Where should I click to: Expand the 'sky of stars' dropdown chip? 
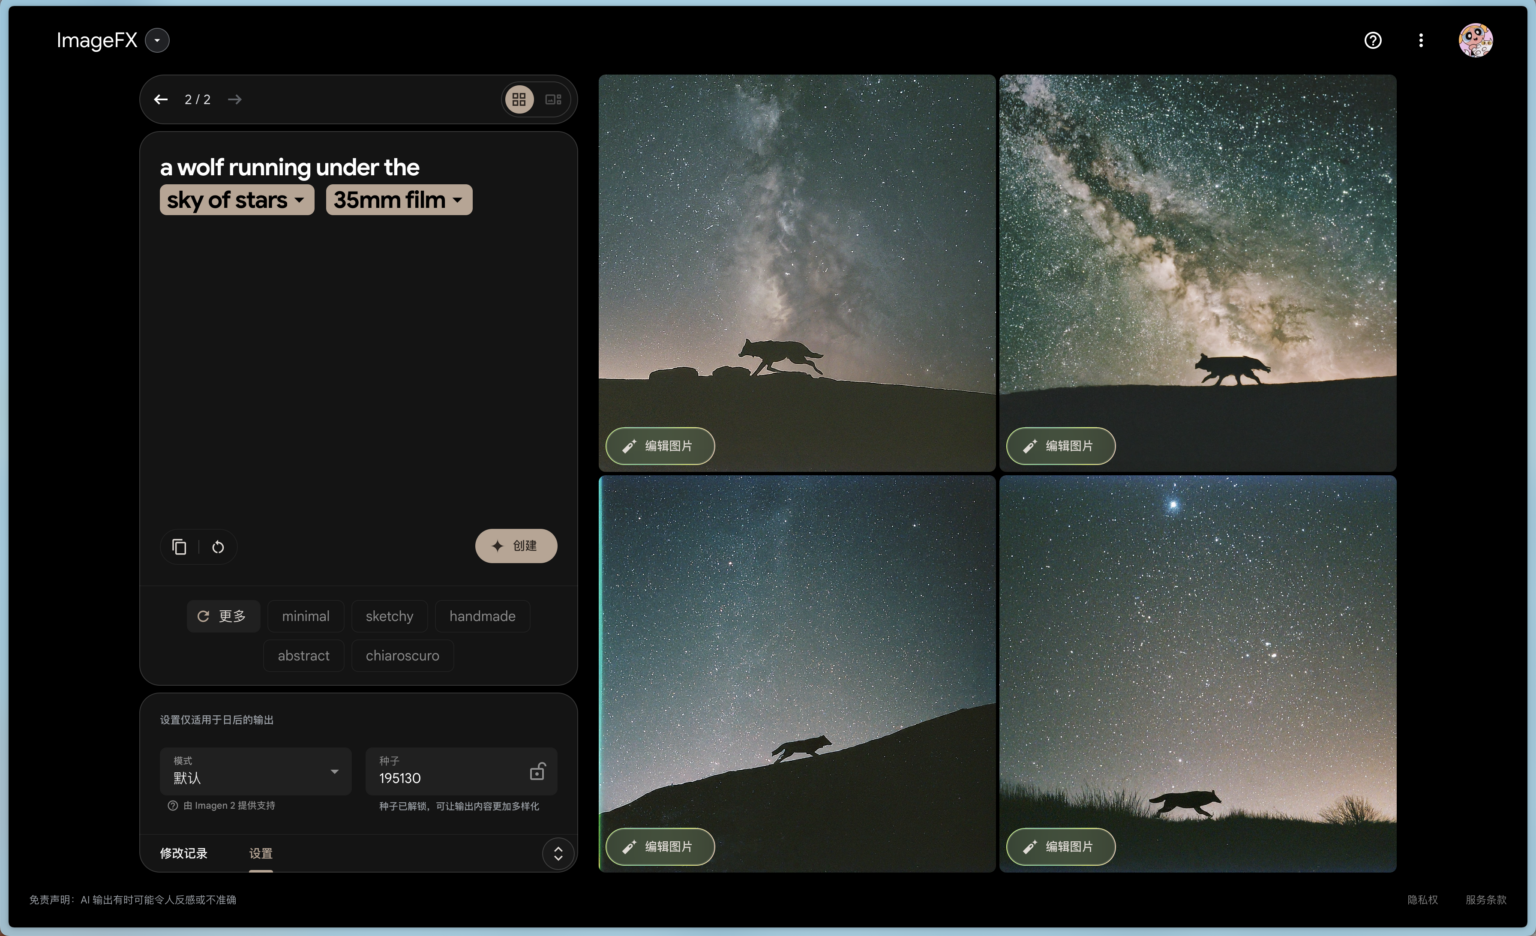237,200
